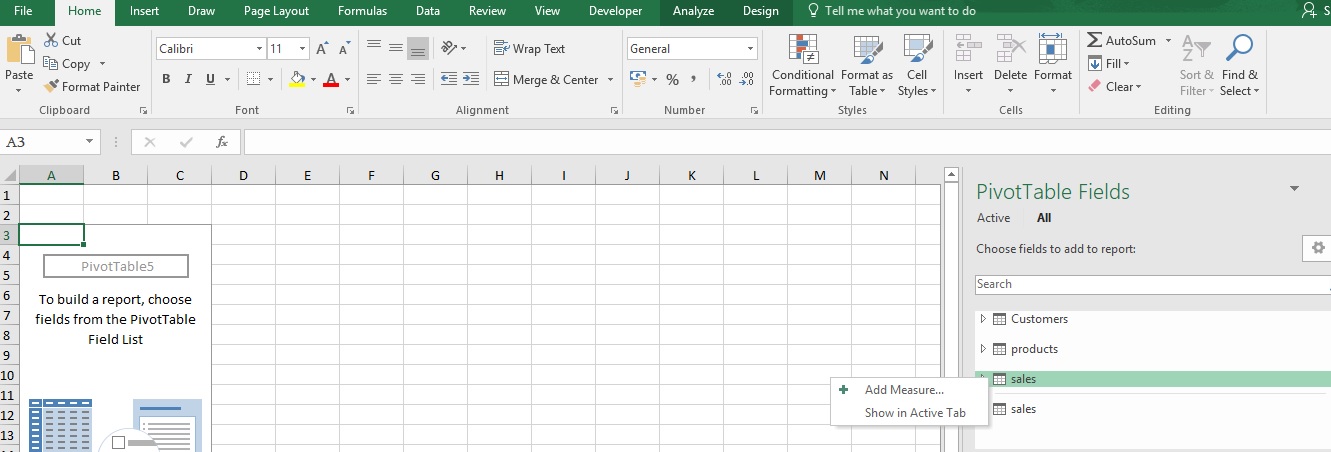Screen dimensions: 1331x452
Task: Click Bottom Align icon
Action: pyautogui.click(x=419, y=46)
